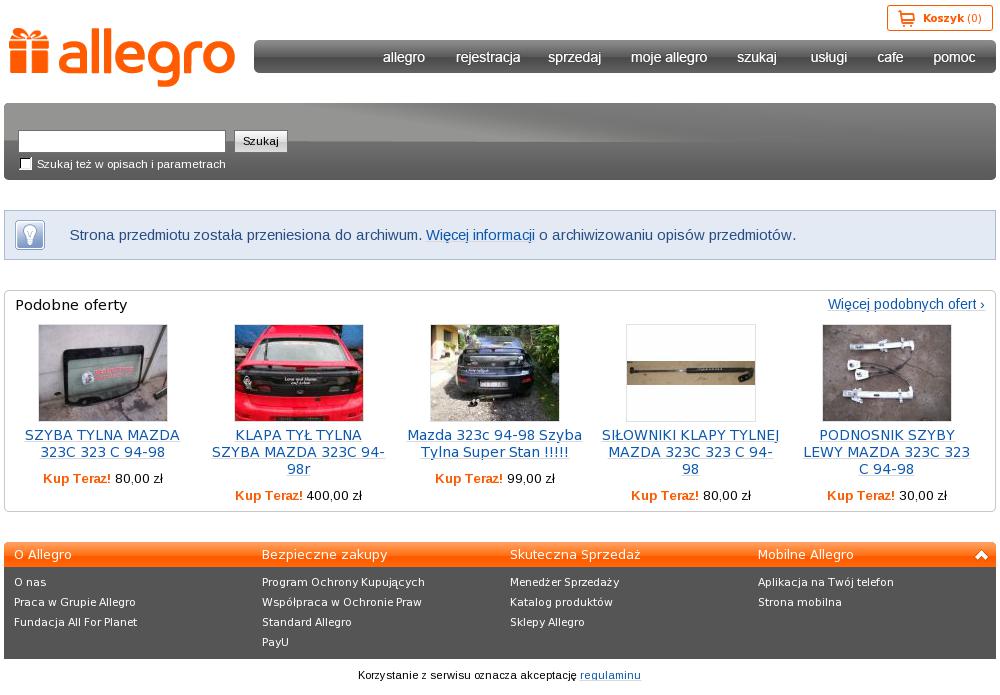Open the allegro menu item
Image resolution: width=1000 pixels, height=695 pixels.
(x=404, y=57)
